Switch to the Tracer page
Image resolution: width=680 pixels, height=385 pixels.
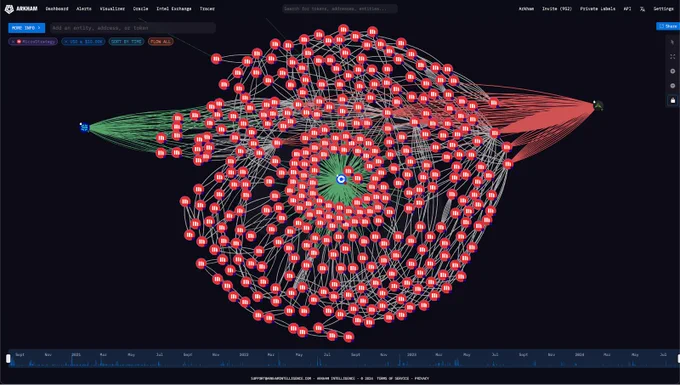207,9
